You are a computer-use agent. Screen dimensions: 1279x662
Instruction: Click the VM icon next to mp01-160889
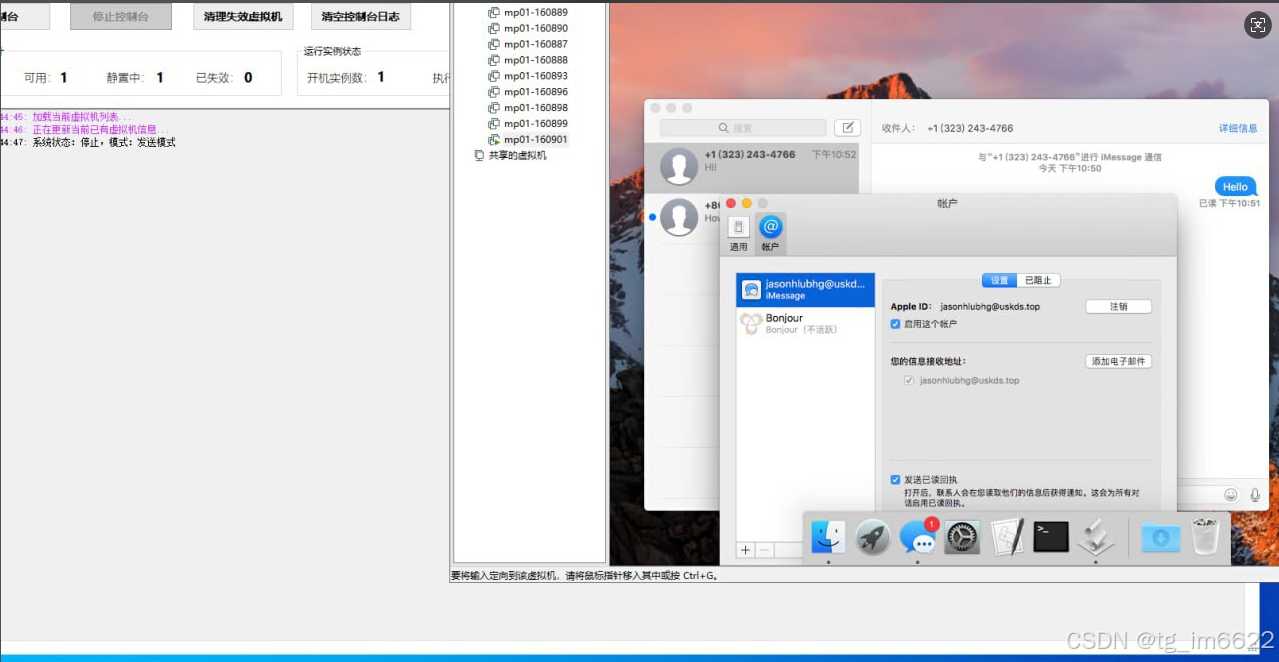coord(494,12)
